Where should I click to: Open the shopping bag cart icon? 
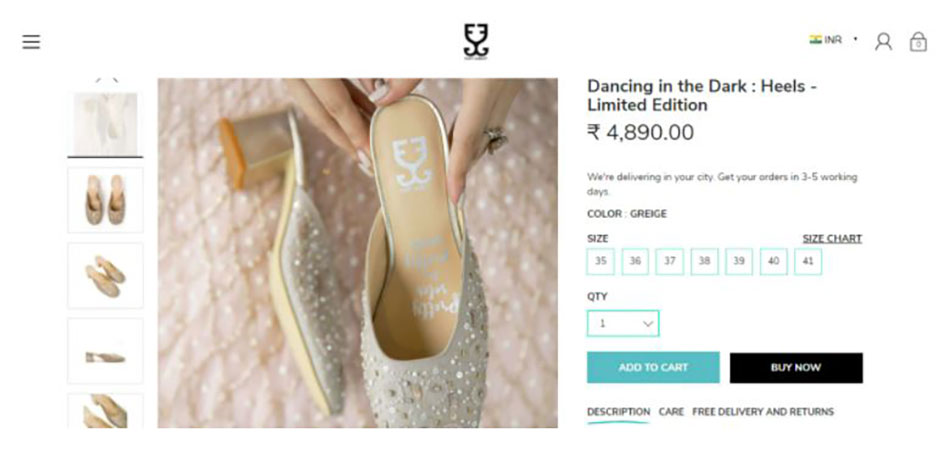click(x=918, y=41)
